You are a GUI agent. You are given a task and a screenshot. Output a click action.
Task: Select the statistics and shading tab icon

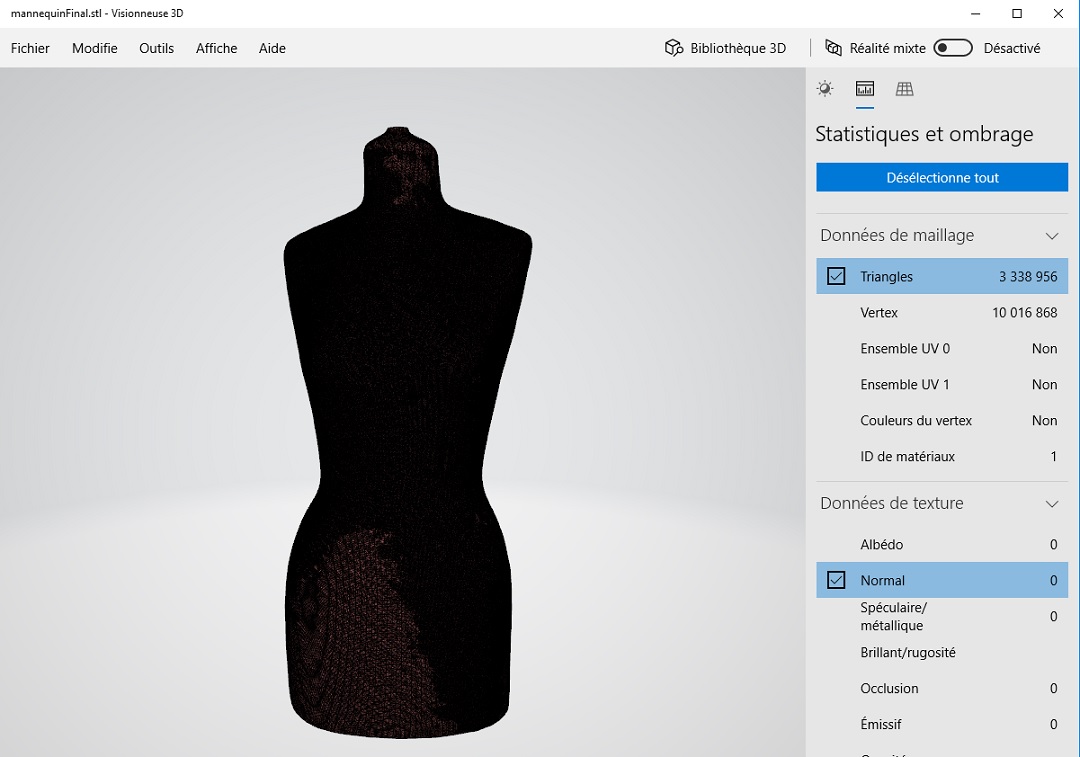[x=864, y=89]
